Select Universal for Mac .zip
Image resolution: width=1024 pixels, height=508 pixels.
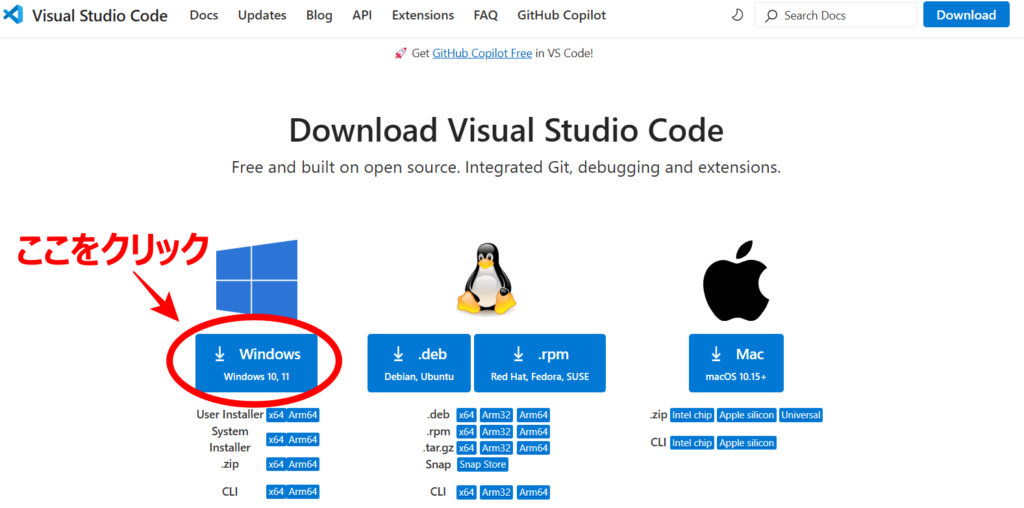[x=801, y=415]
